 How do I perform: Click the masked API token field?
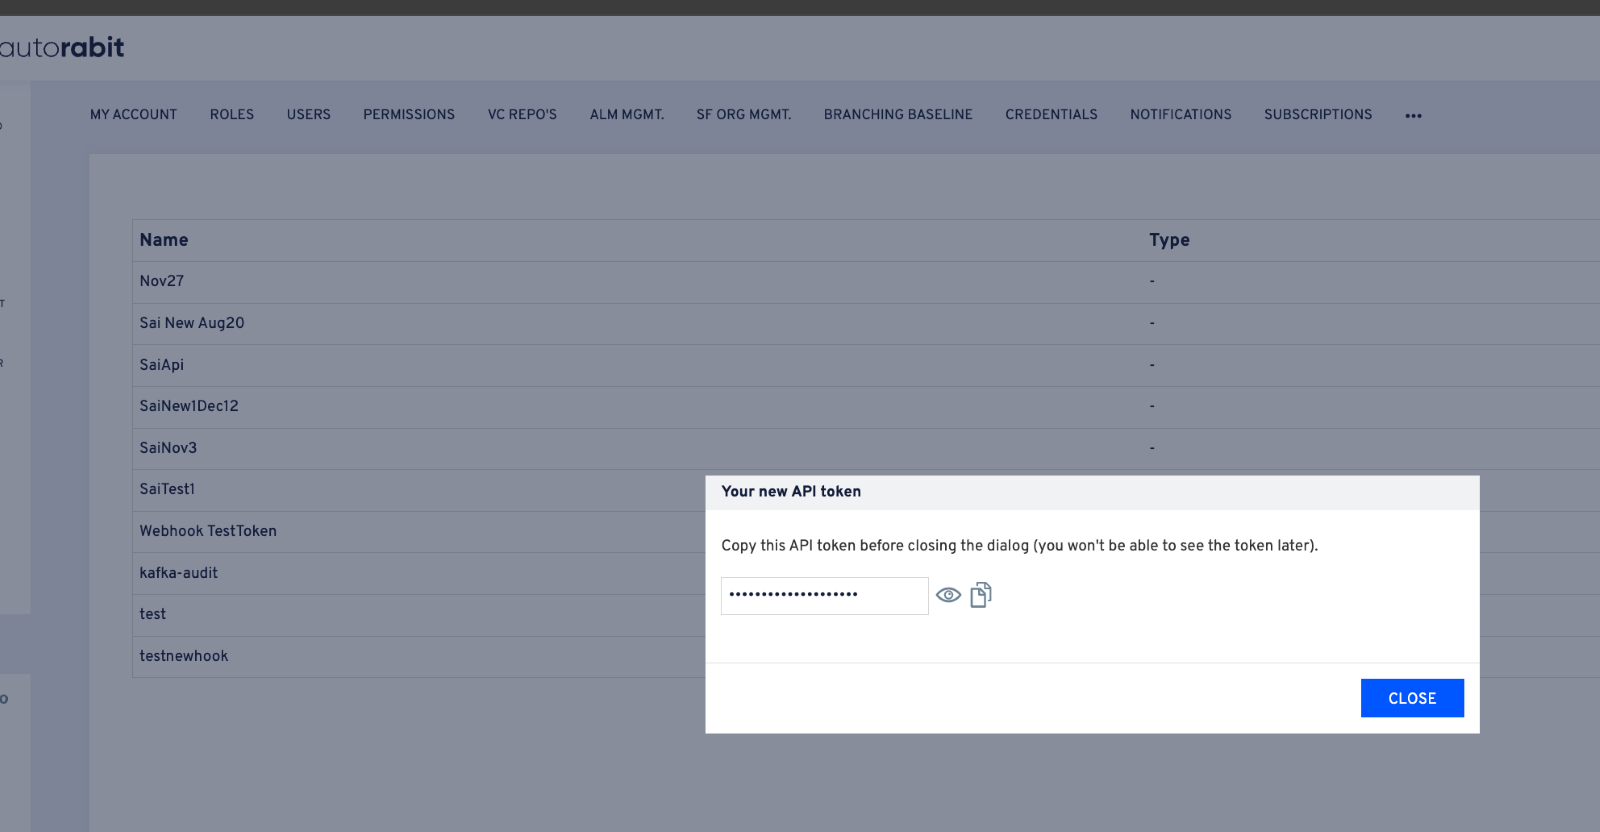click(824, 595)
